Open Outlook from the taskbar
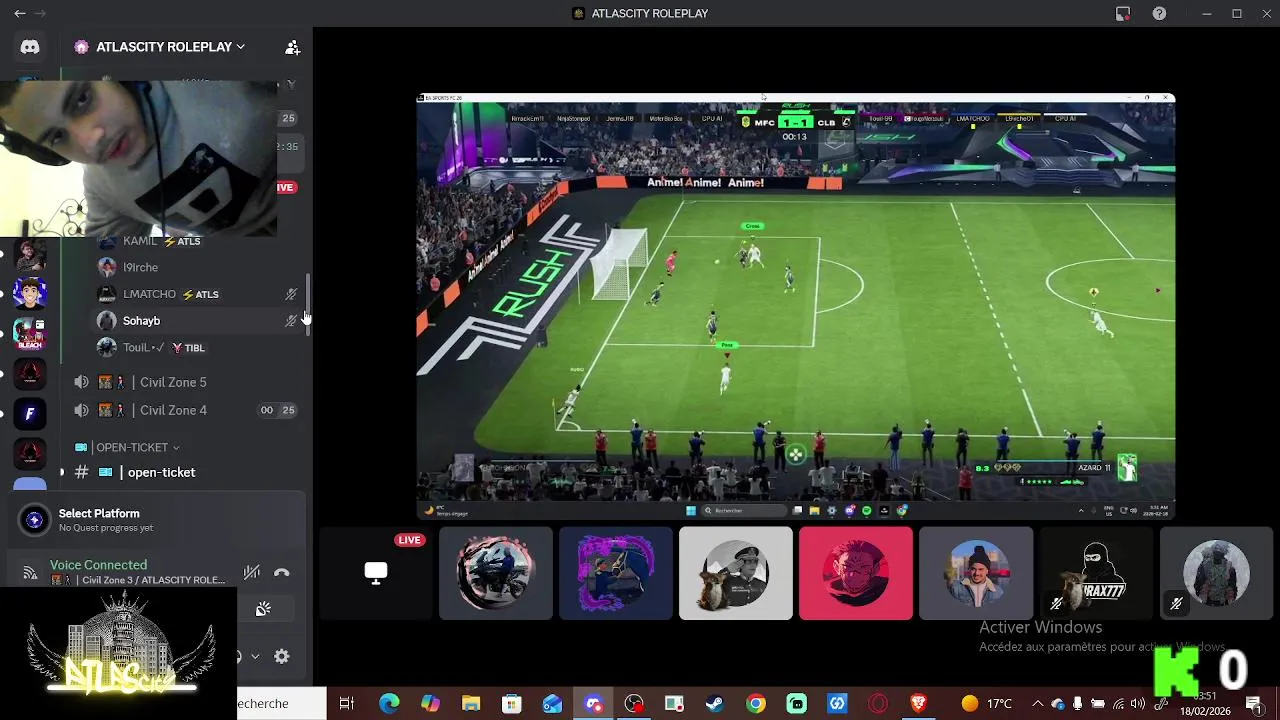The height and width of the screenshot is (720, 1280). pos(553,704)
